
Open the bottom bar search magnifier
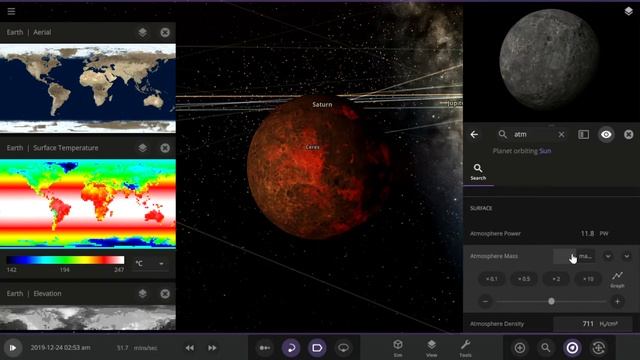pos(546,348)
